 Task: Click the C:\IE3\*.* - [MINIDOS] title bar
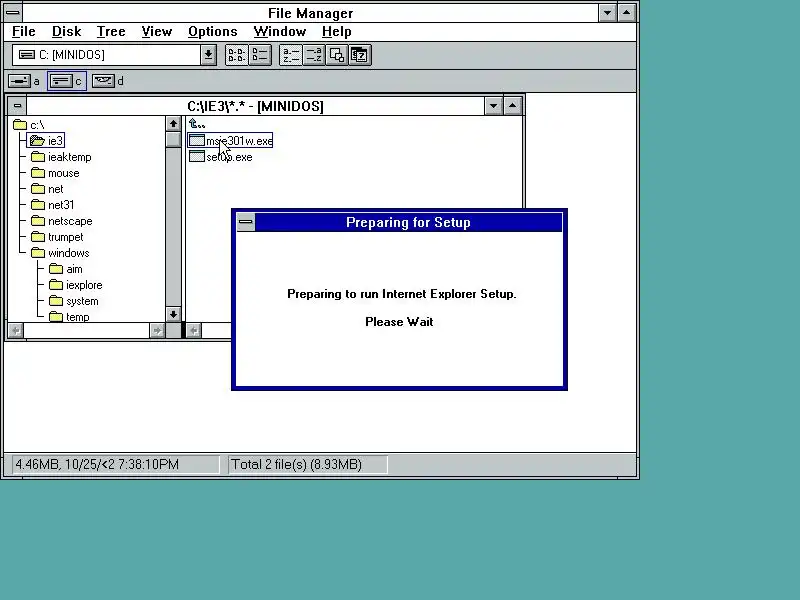pos(255,106)
